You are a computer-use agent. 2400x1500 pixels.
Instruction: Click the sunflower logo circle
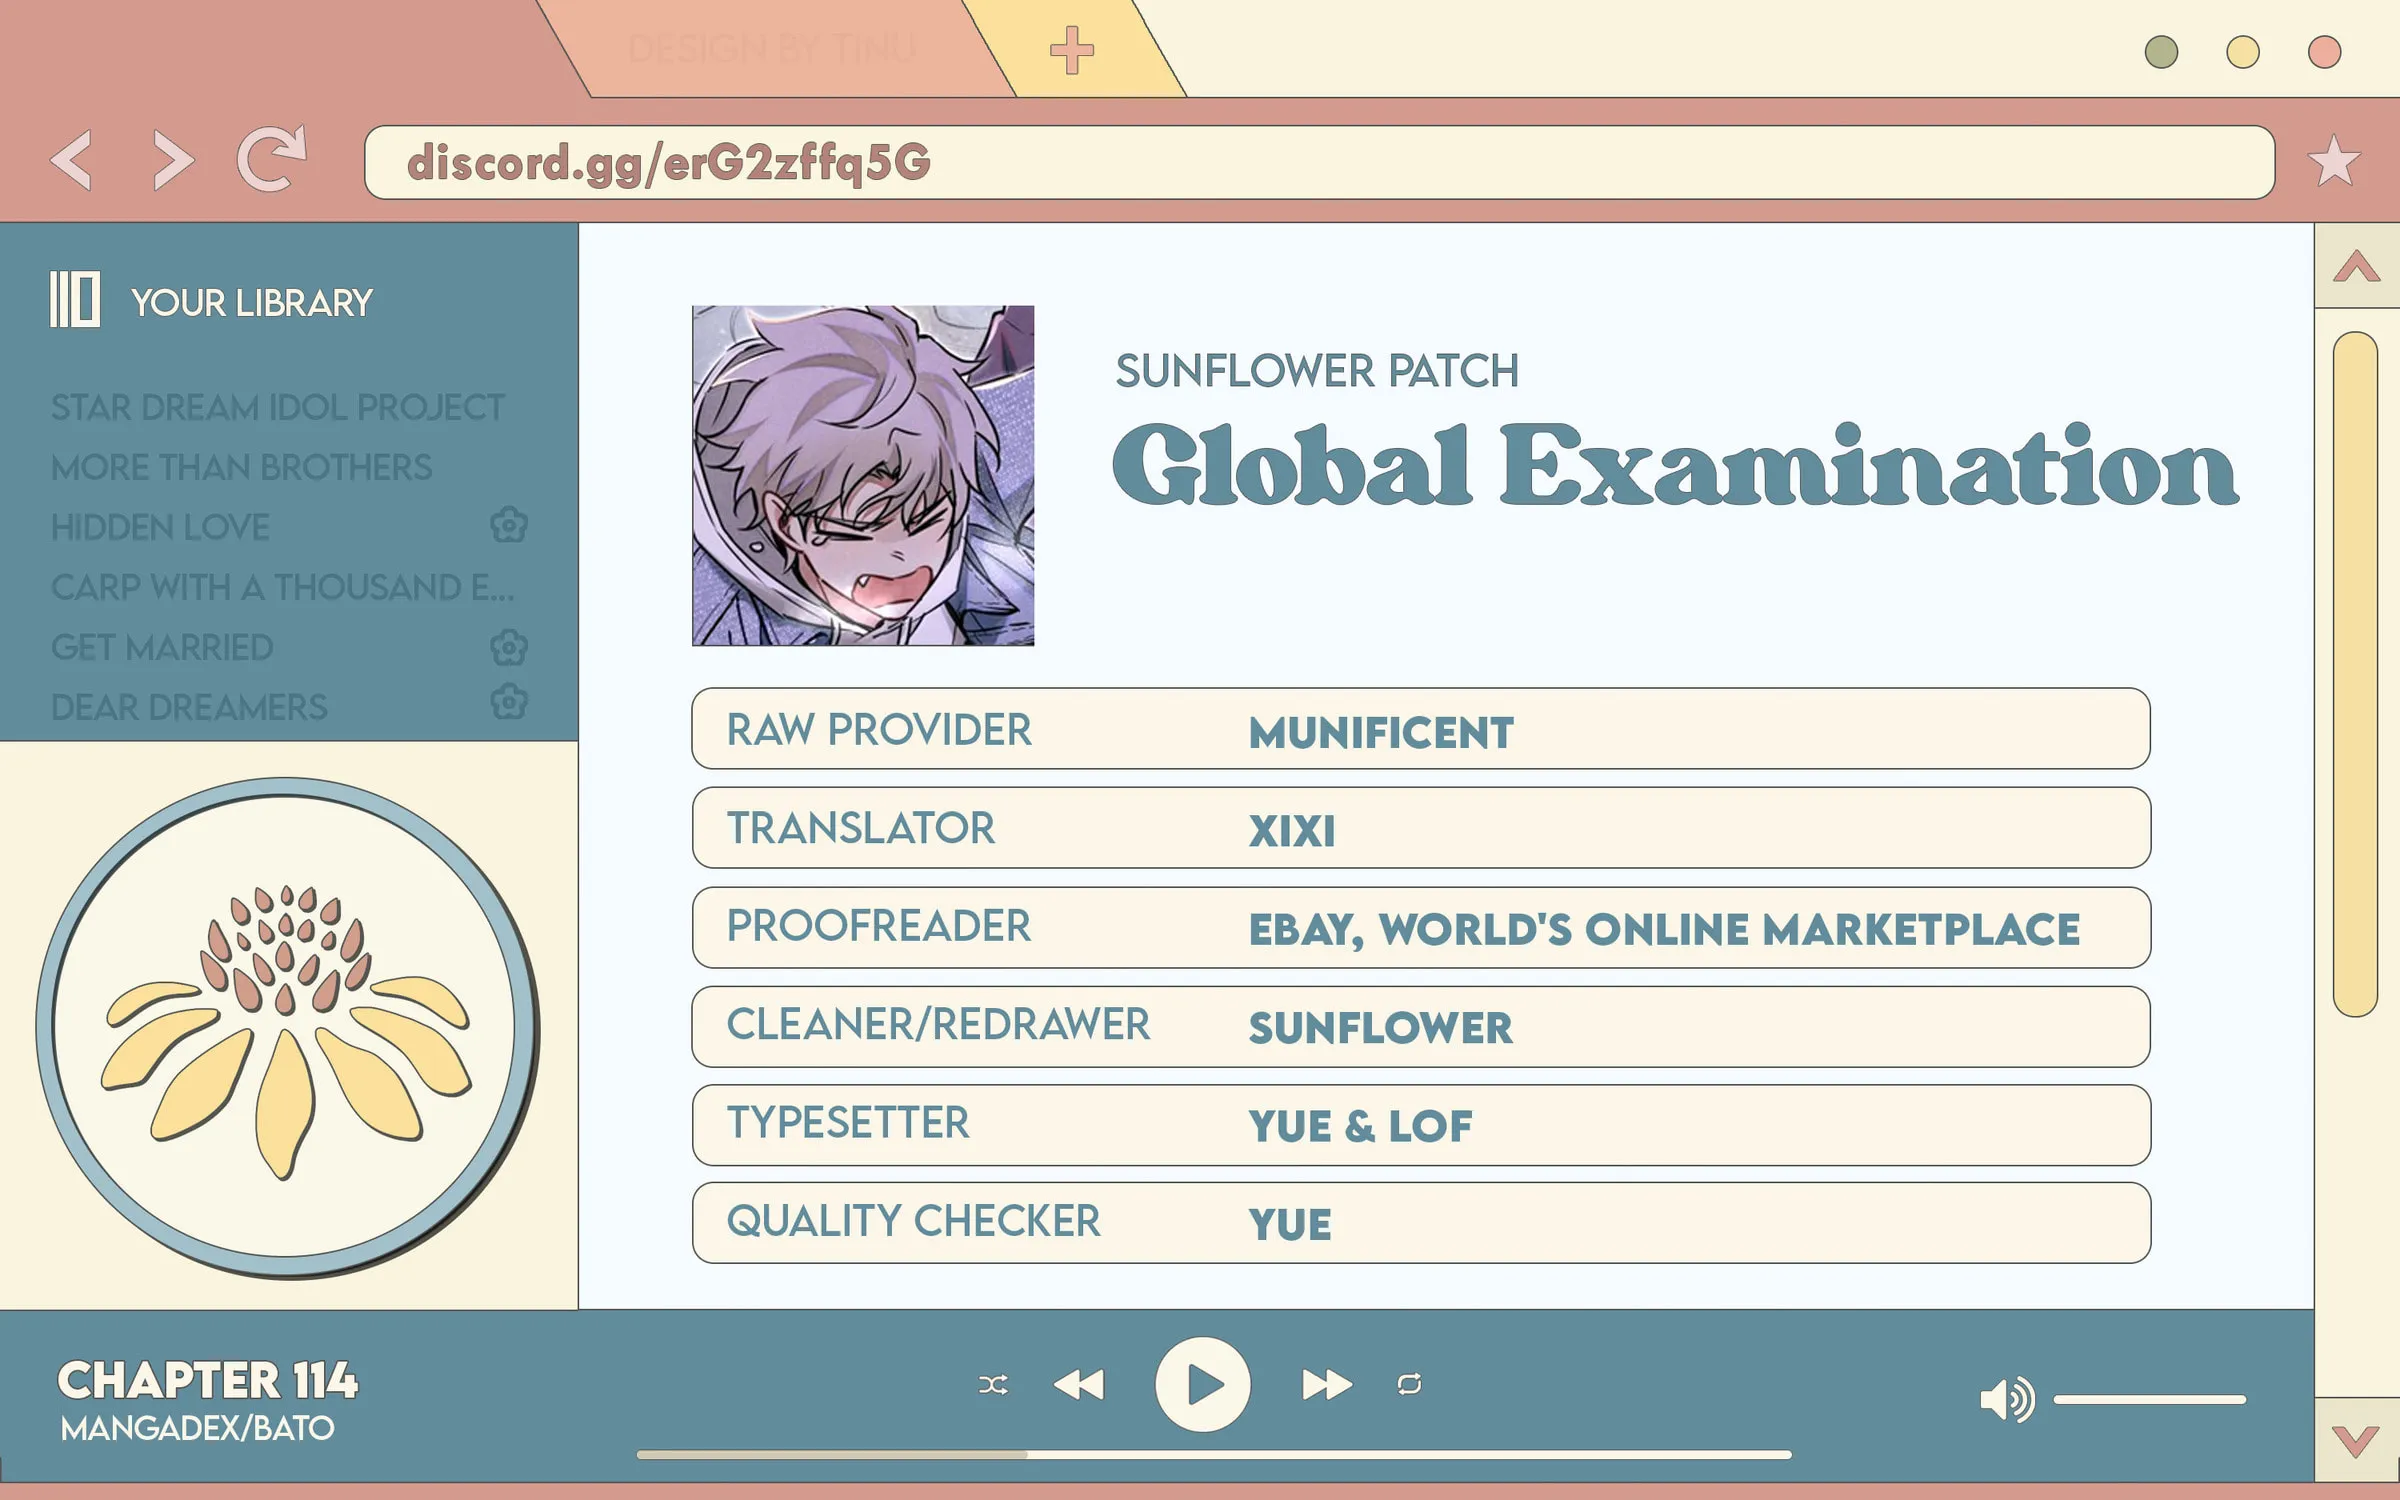tap(287, 1028)
